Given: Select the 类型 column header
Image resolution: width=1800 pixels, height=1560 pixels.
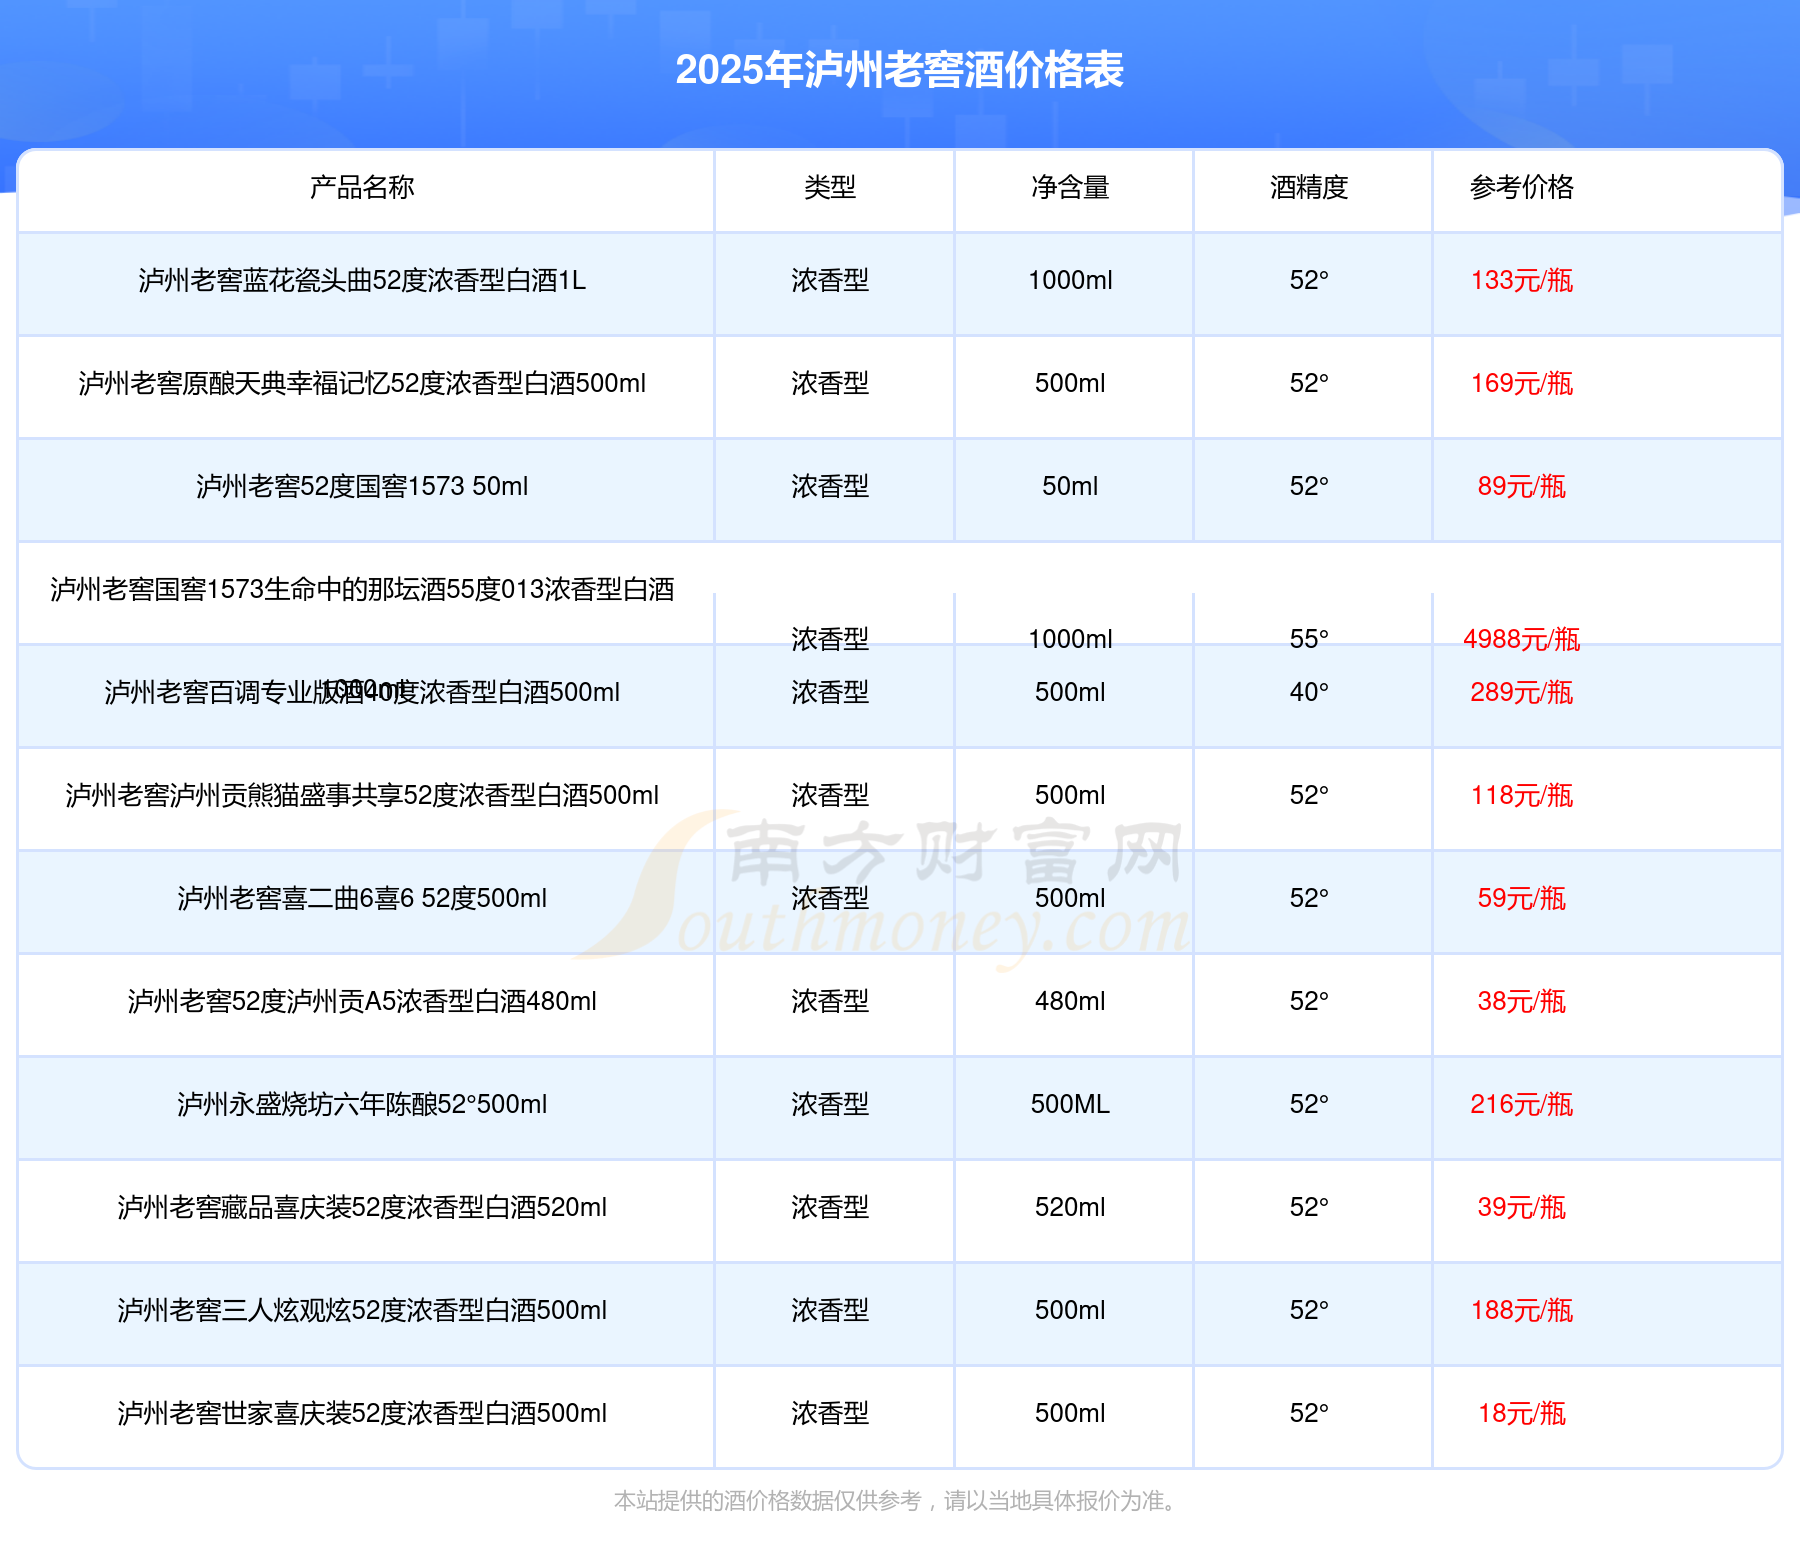Looking at the screenshot, I should 830,187.
